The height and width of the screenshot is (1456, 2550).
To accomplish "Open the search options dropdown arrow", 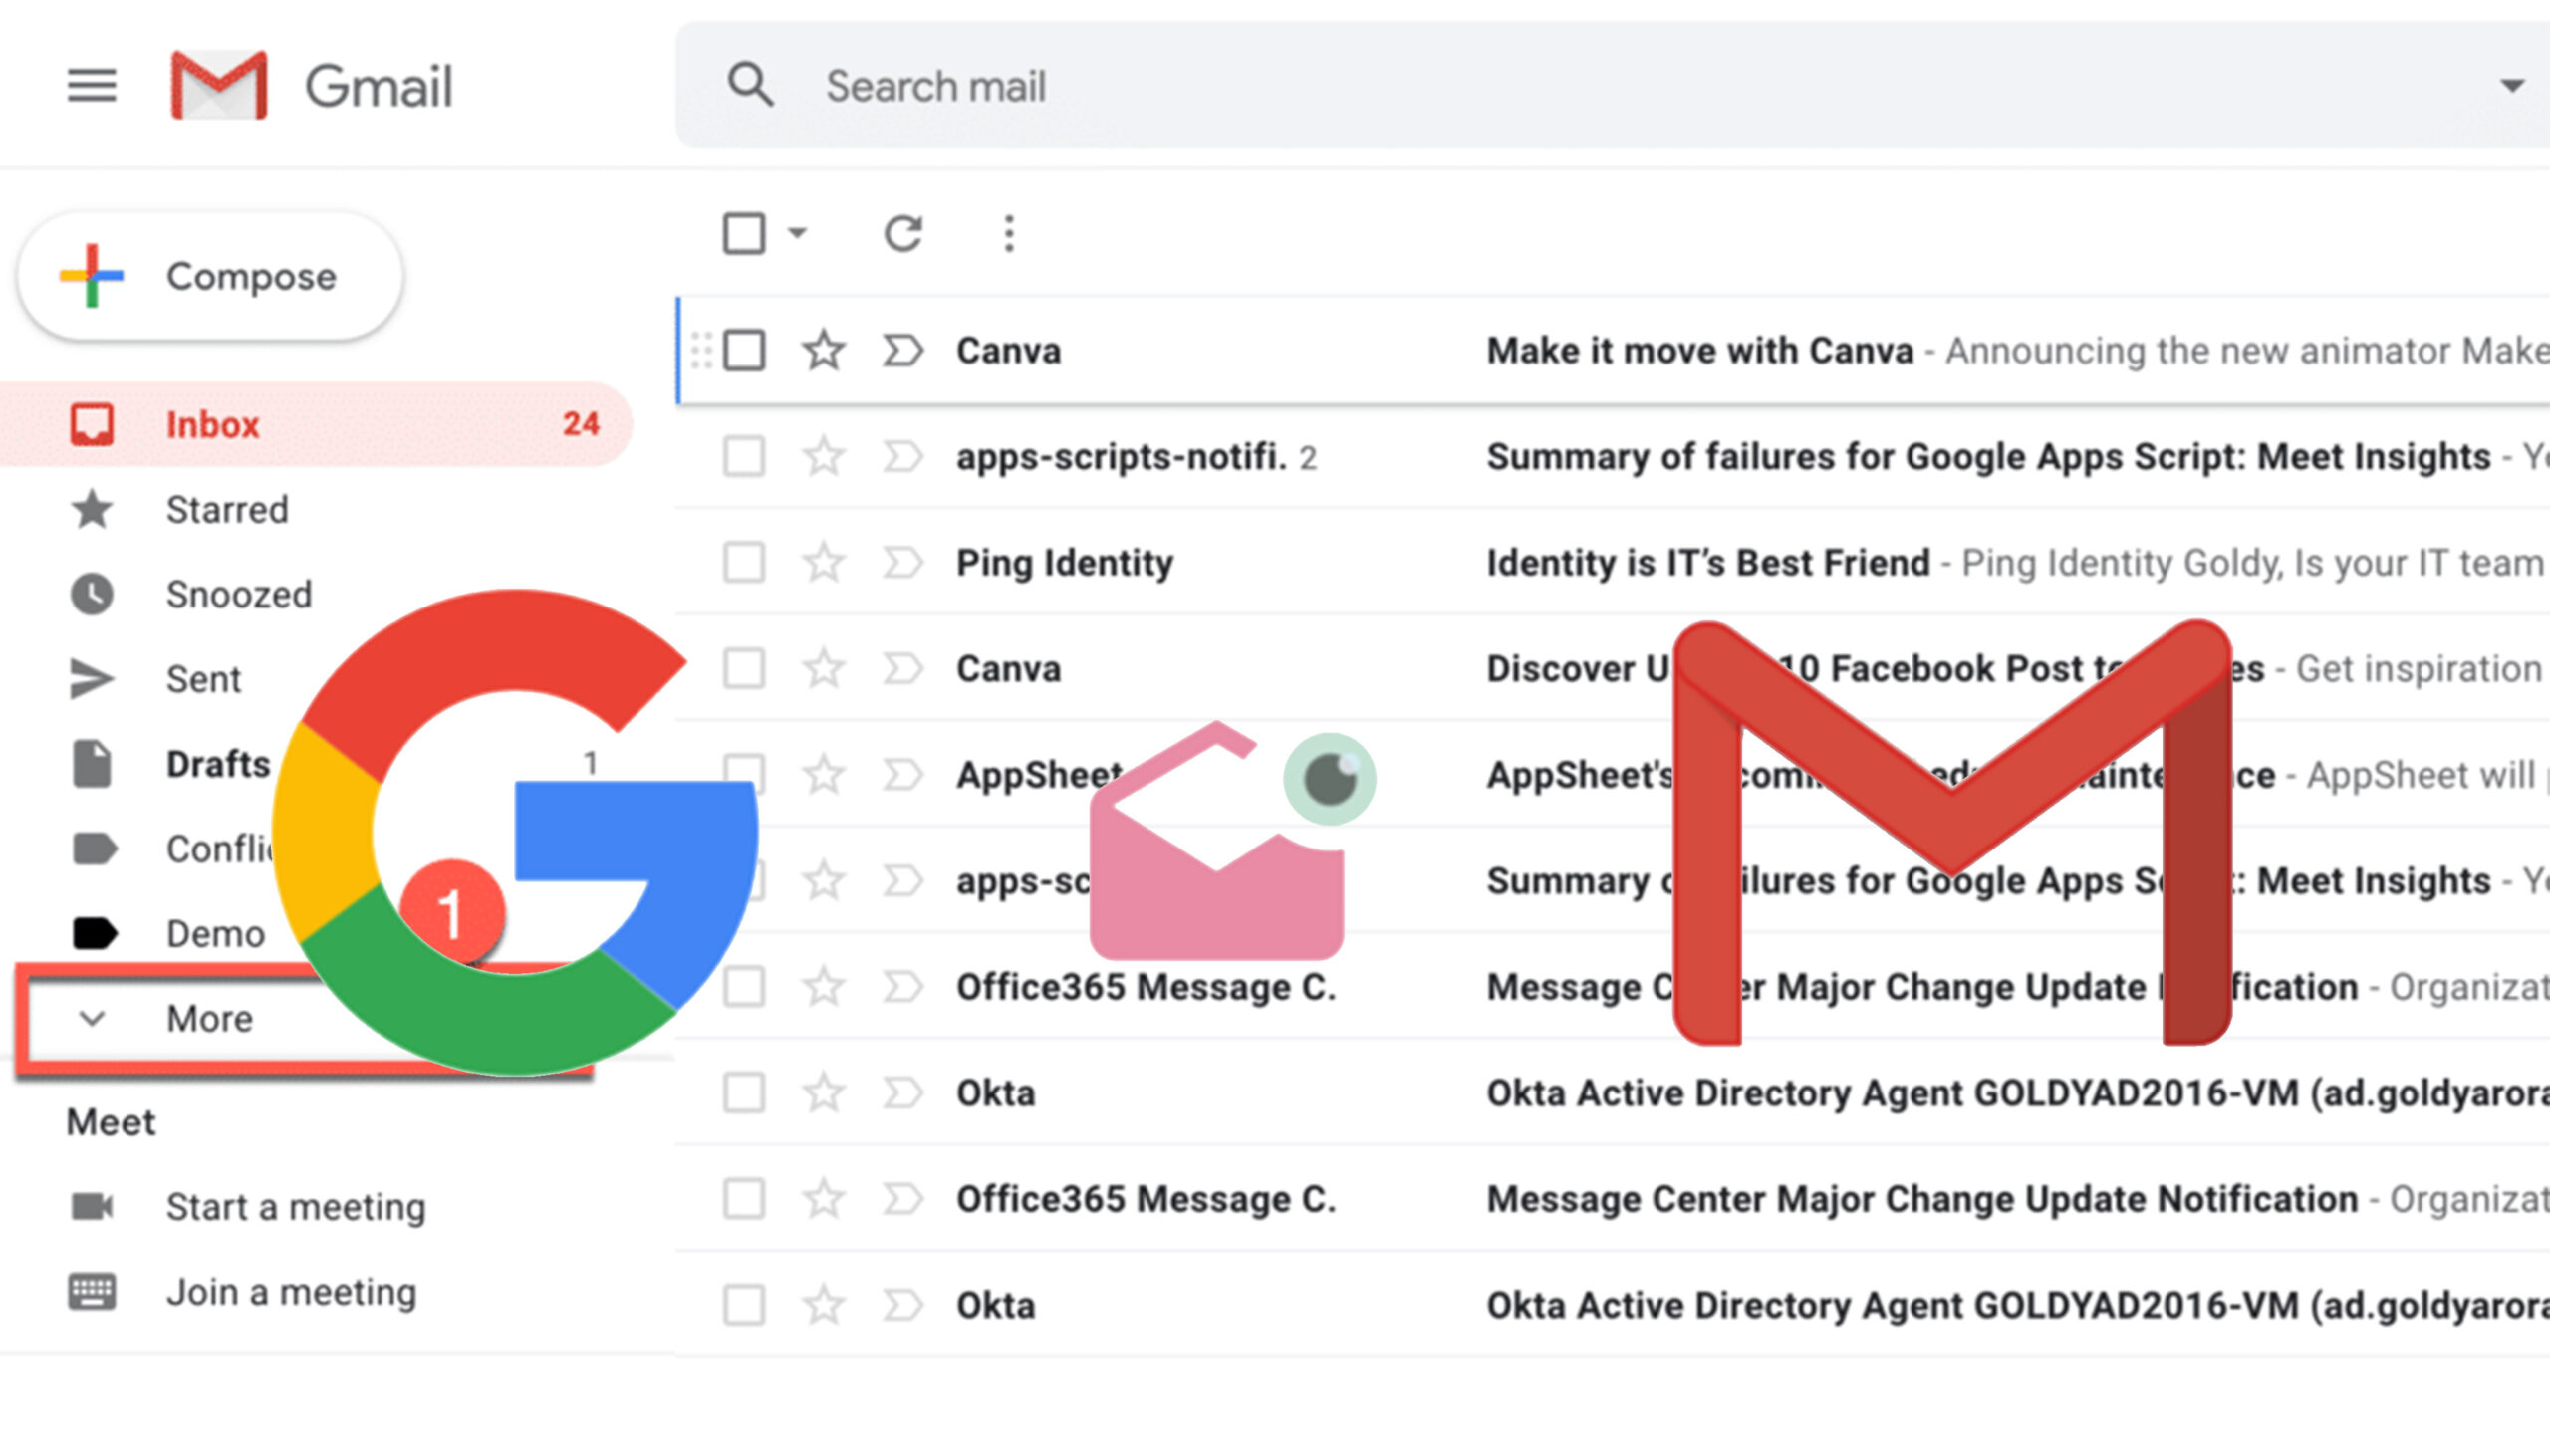I will [x=2511, y=86].
